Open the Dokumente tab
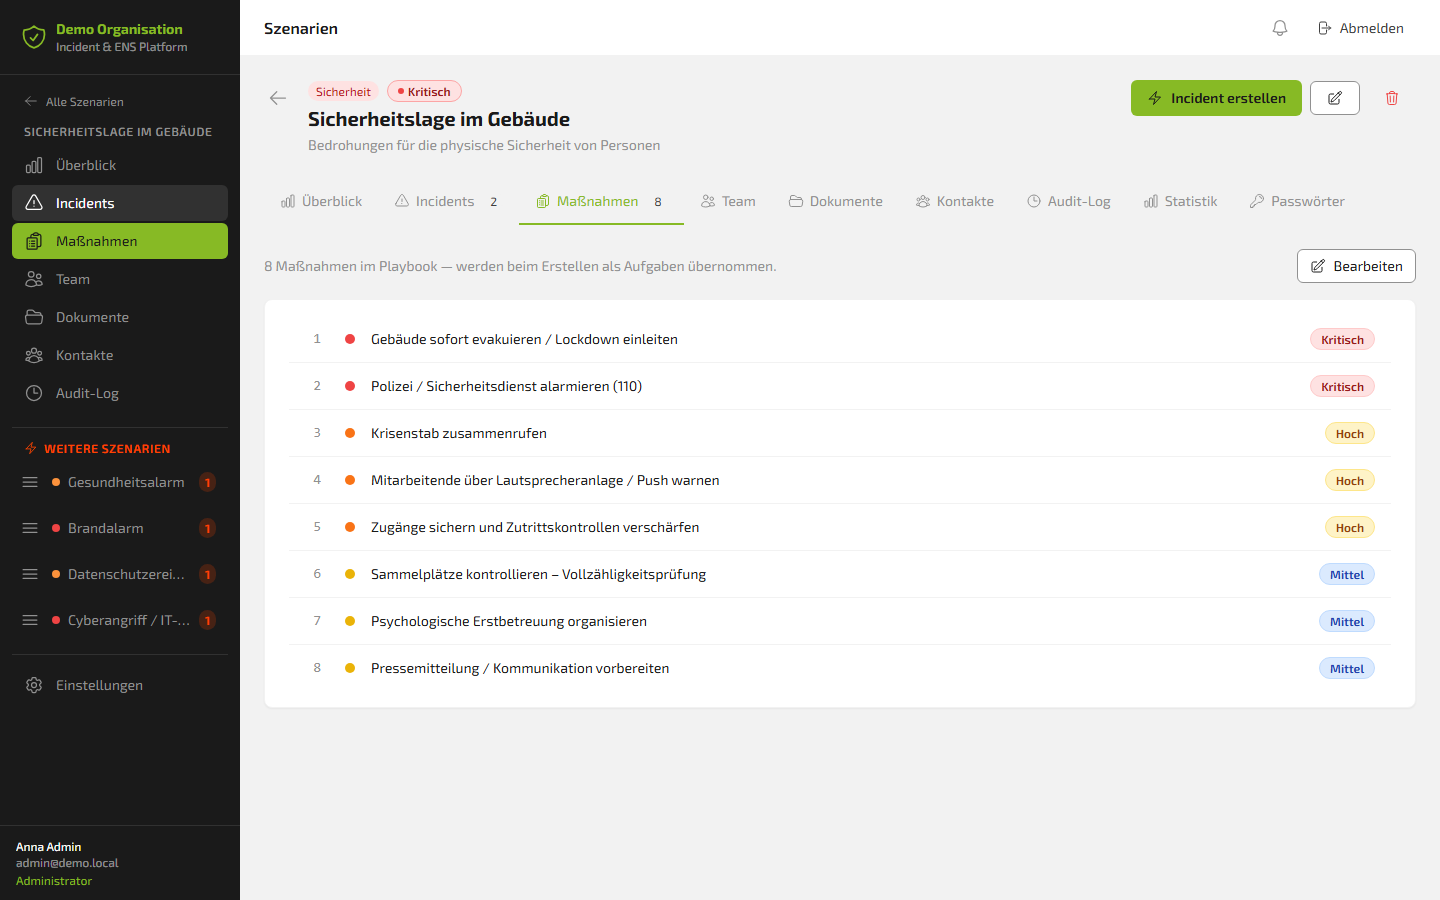 [x=836, y=201]
